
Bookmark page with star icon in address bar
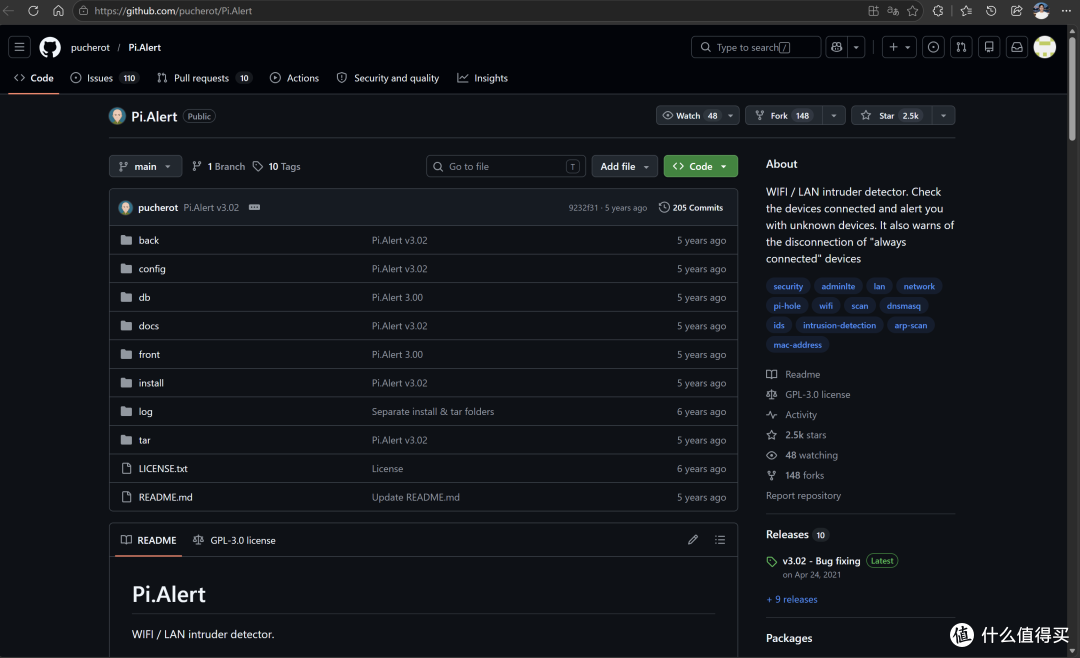[x=913, y=10]
